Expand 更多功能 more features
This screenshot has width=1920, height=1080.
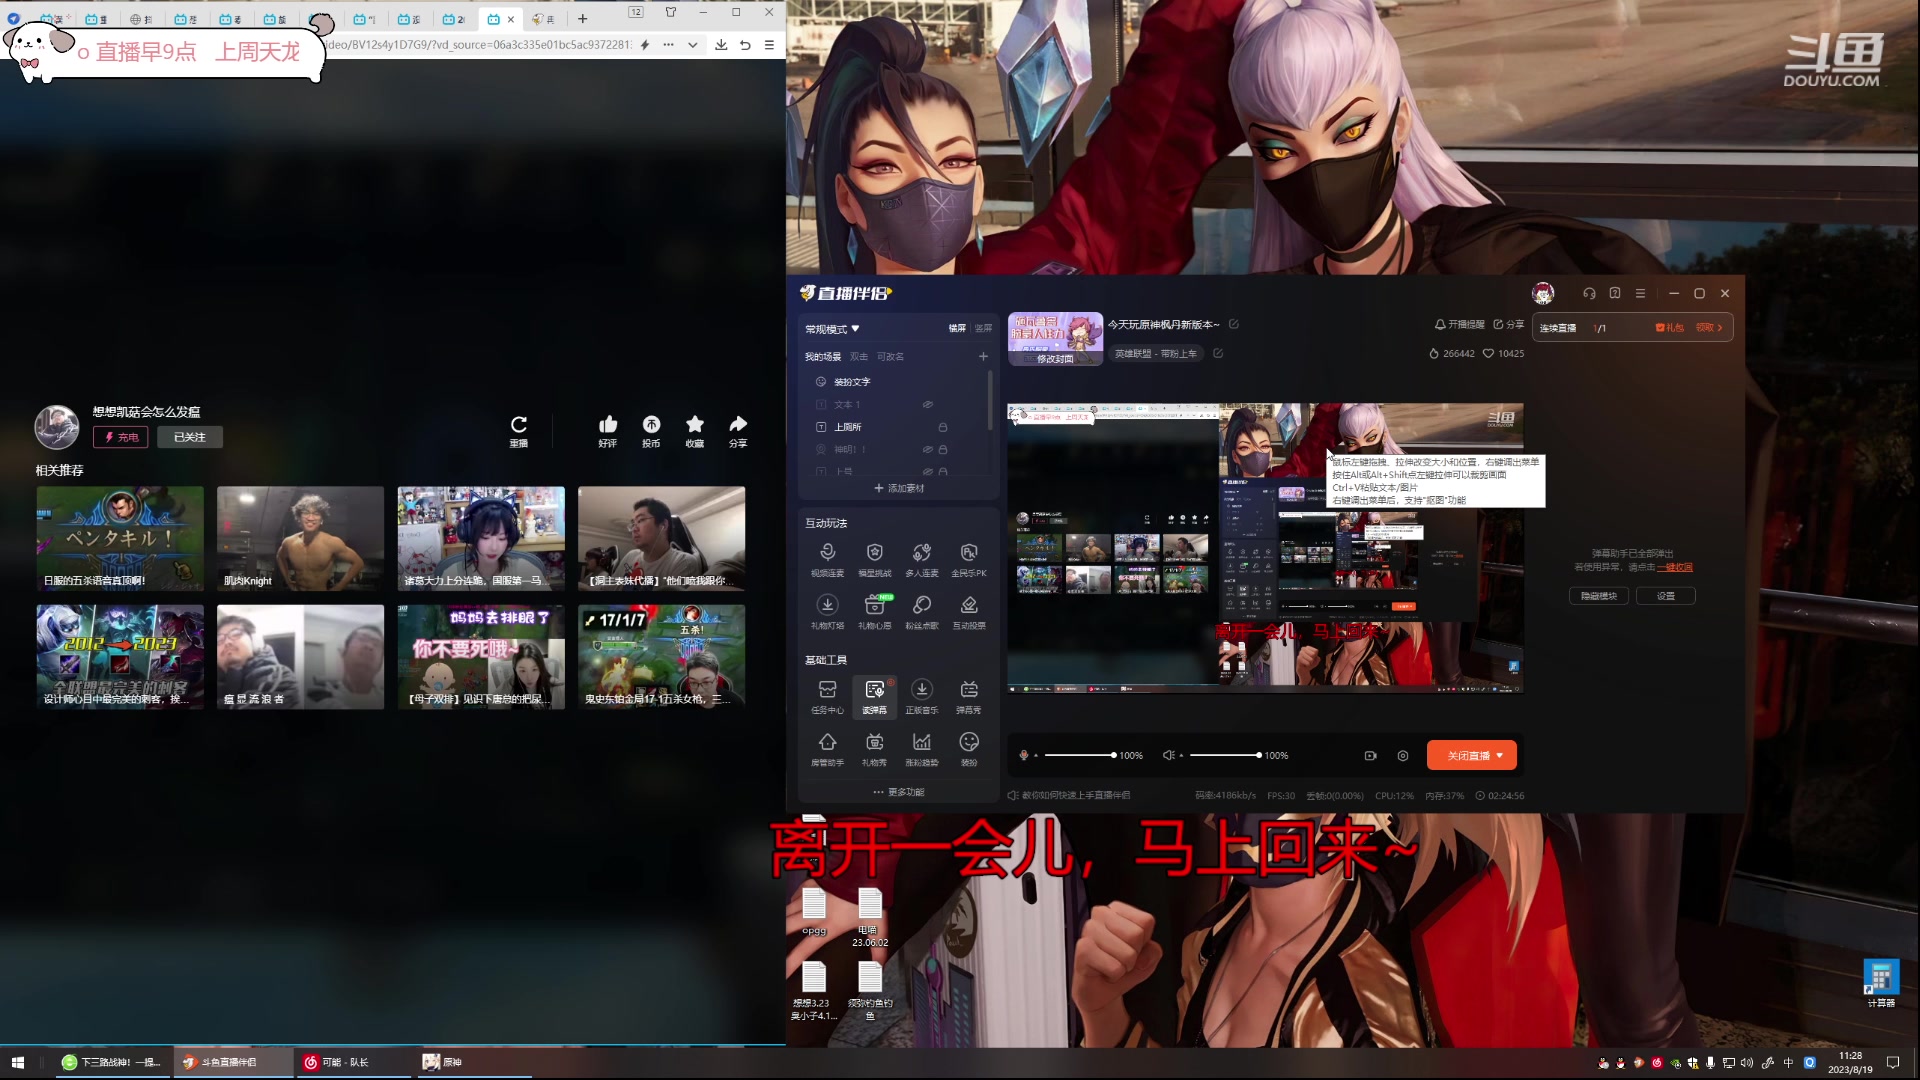(x=899, y=792)
